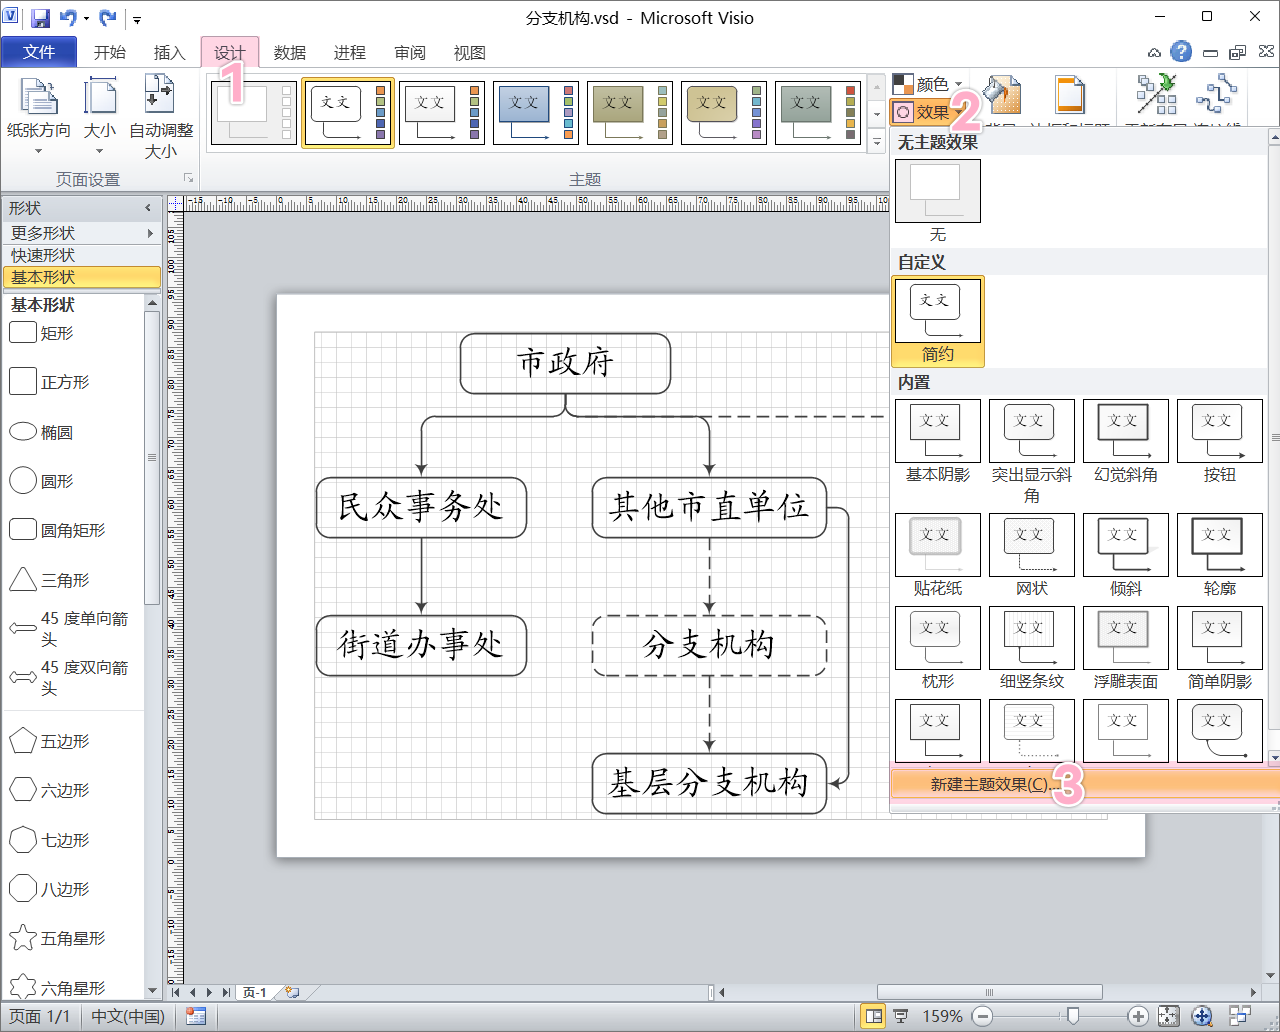Open the undo history dropdown arrow

(86, 19)
